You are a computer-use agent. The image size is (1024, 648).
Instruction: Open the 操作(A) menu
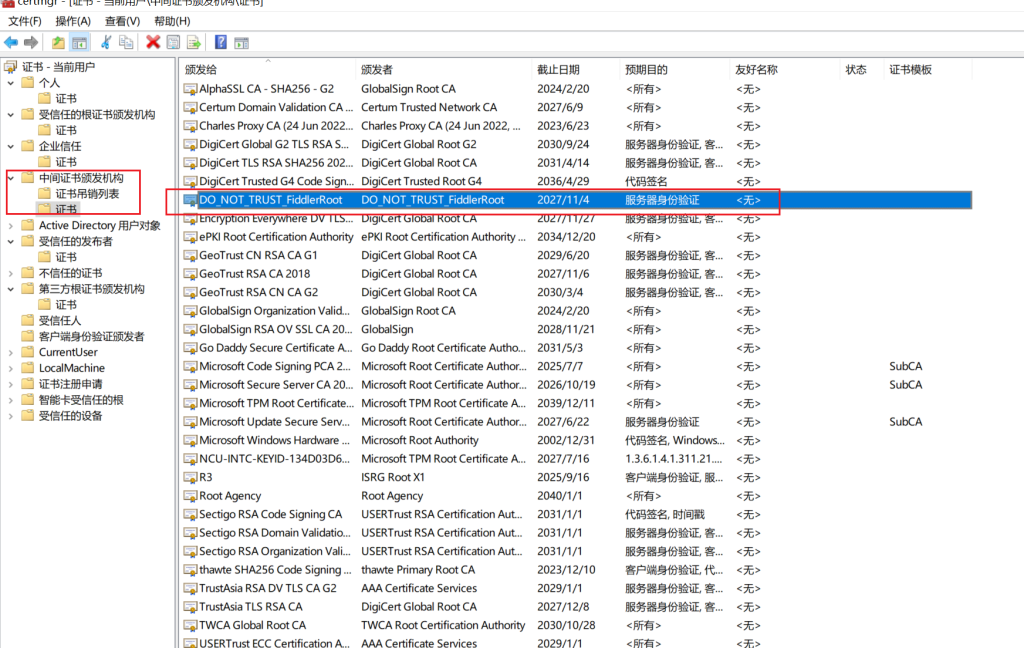click(72, 21)
